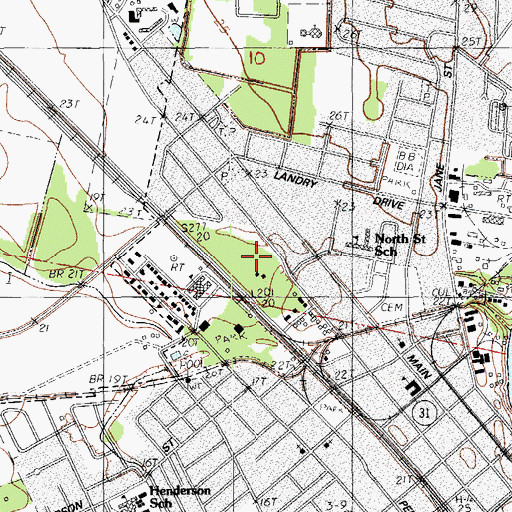Select the Henderson Sch label
The height and width of the screenshot is (512, 512).
[x=180, y=496]
